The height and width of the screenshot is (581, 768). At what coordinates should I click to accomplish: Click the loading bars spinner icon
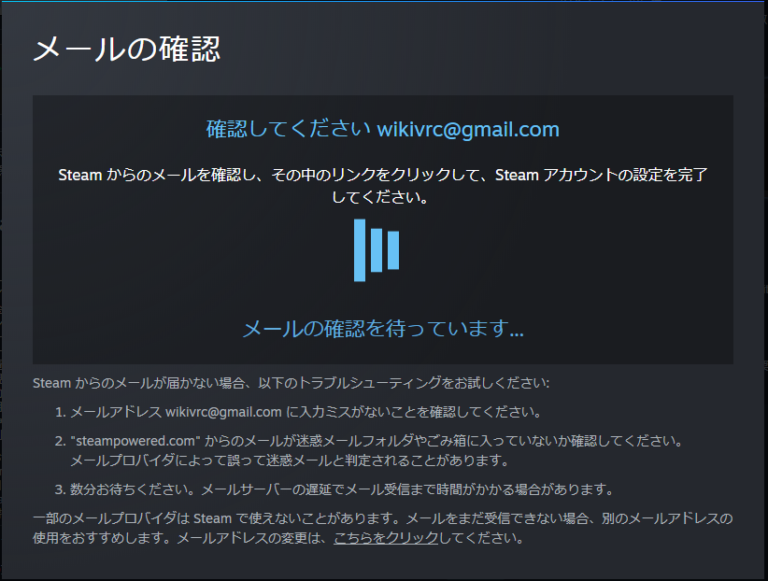376,250
